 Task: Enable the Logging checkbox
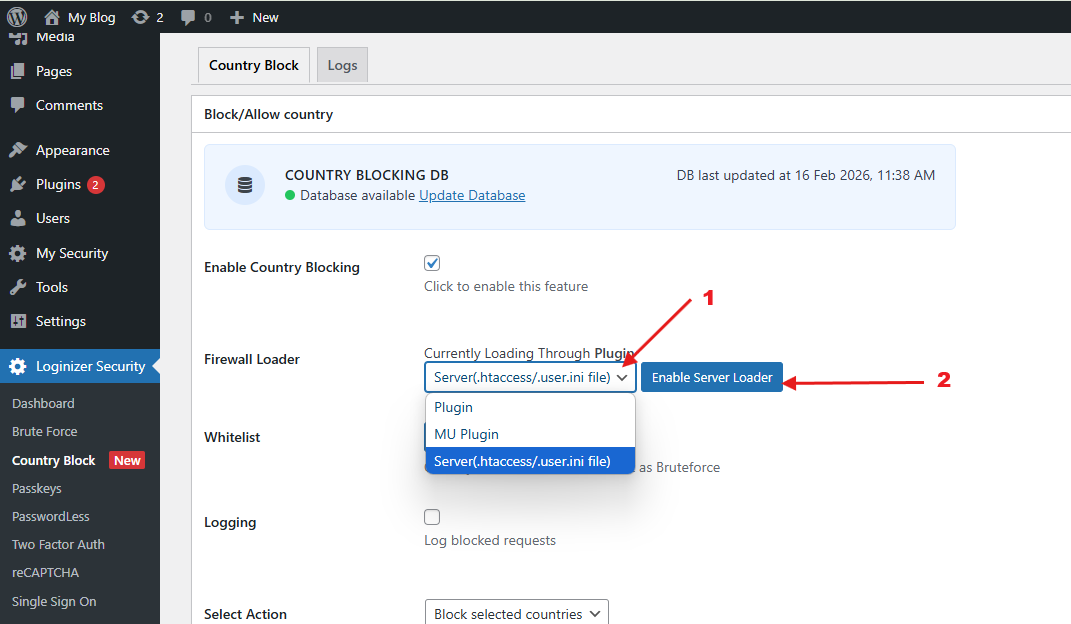coord(432,517)
